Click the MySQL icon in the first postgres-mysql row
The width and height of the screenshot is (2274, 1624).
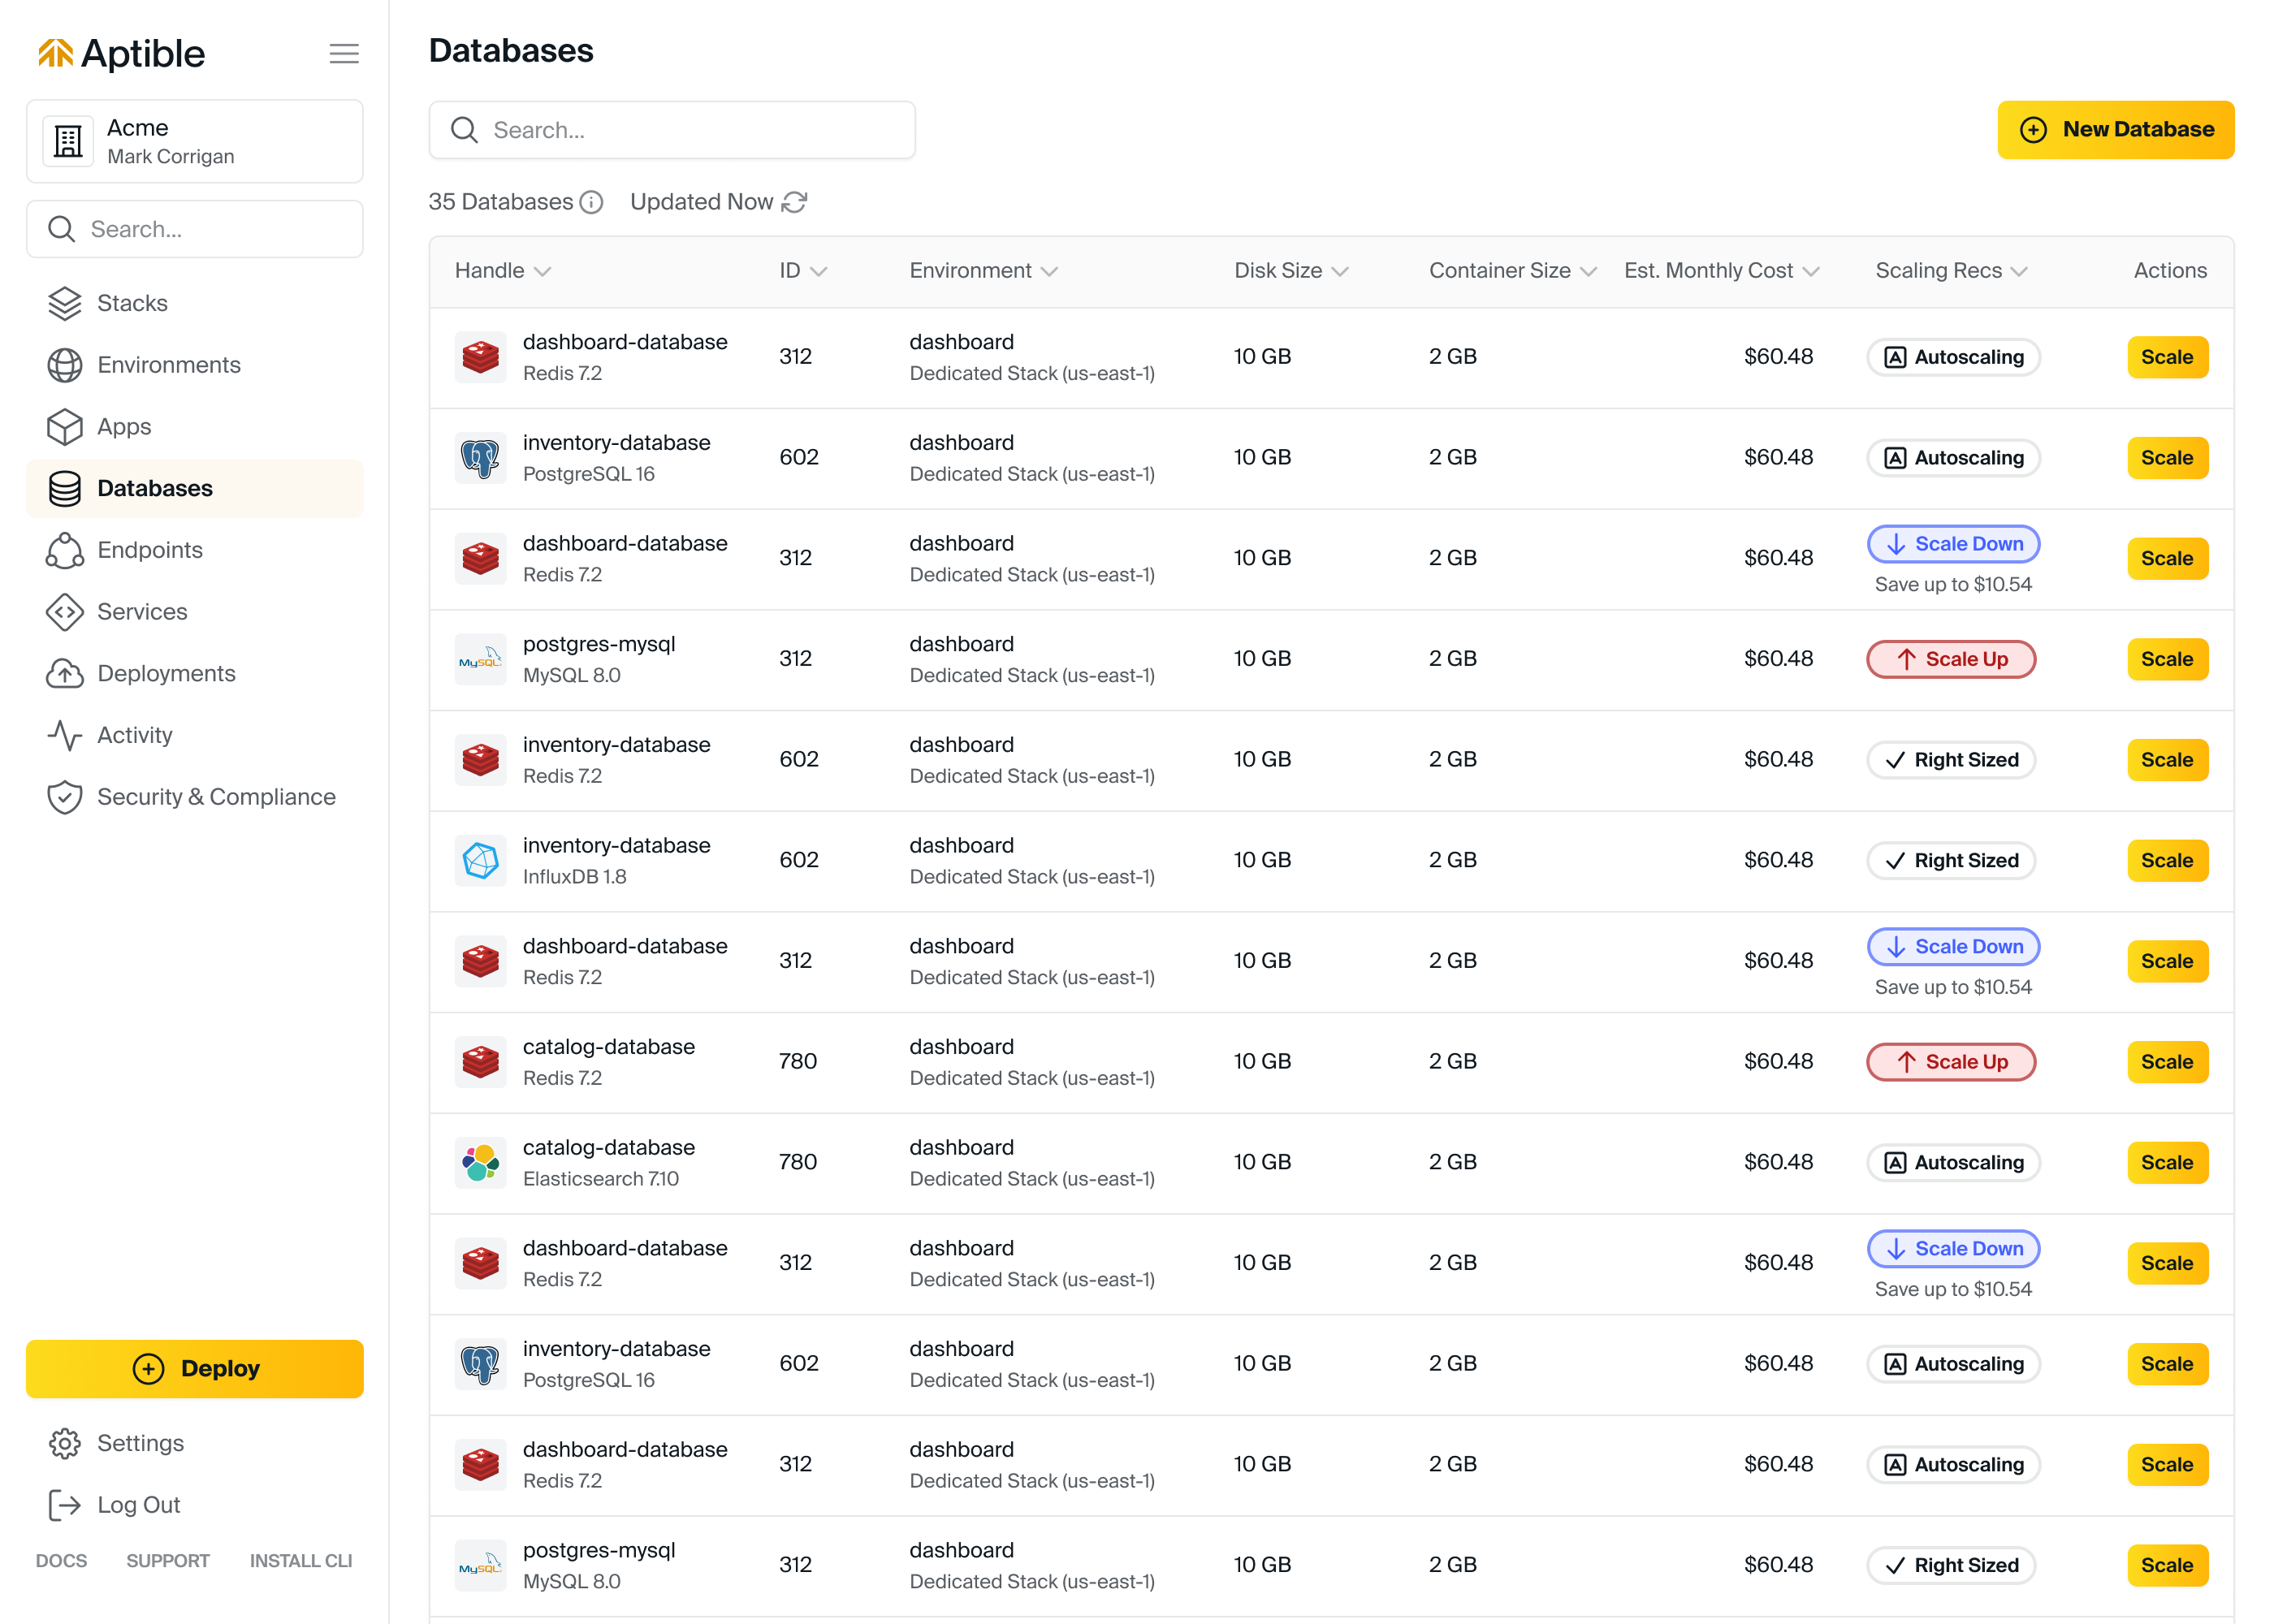pyautogui.click(x=481, y=659)
